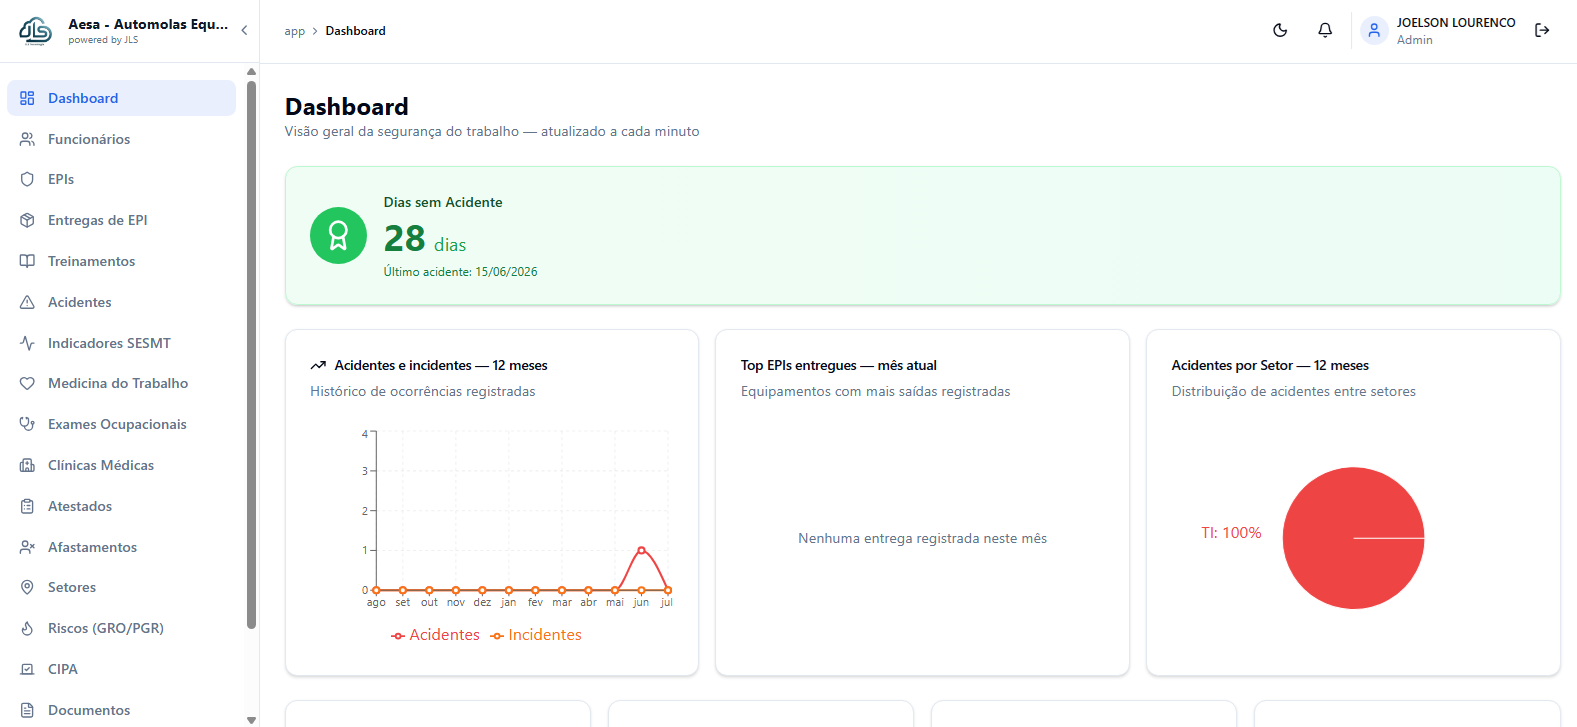Click the JOELSON LOURENCO user name
The width and height of the screenshot is (1577, 727).
1456,23
